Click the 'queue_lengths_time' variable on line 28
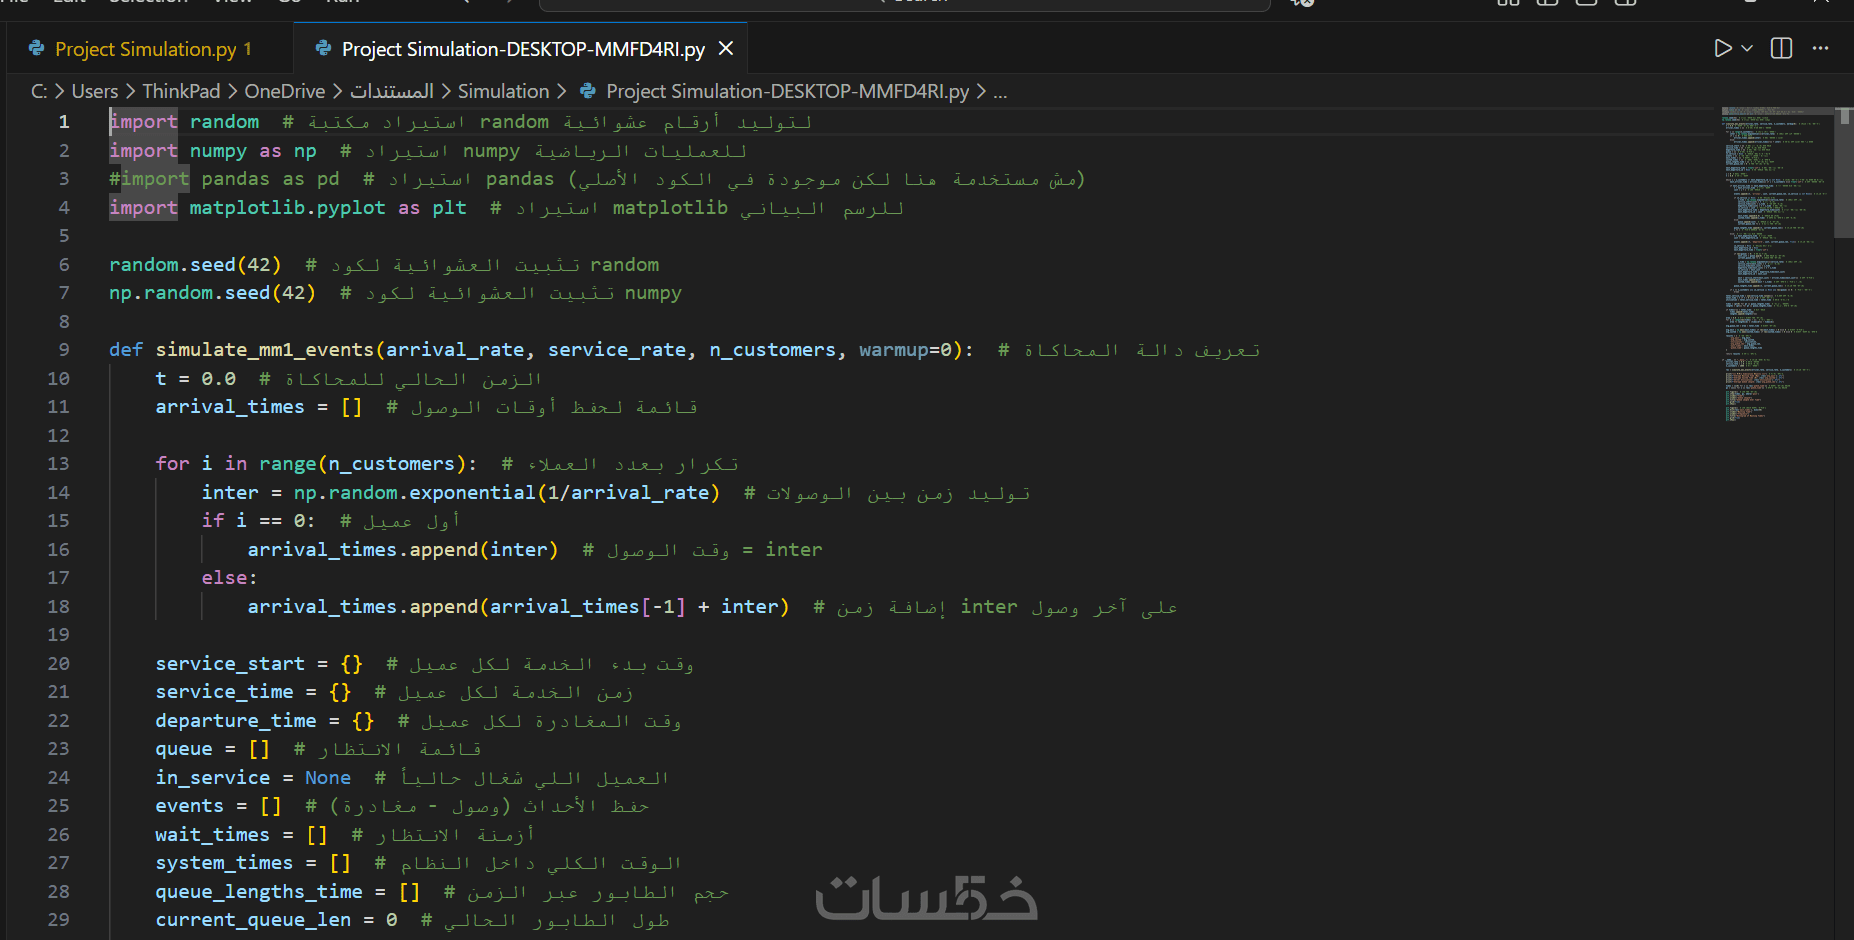The image size is (1854, 940). pos(259,892)
